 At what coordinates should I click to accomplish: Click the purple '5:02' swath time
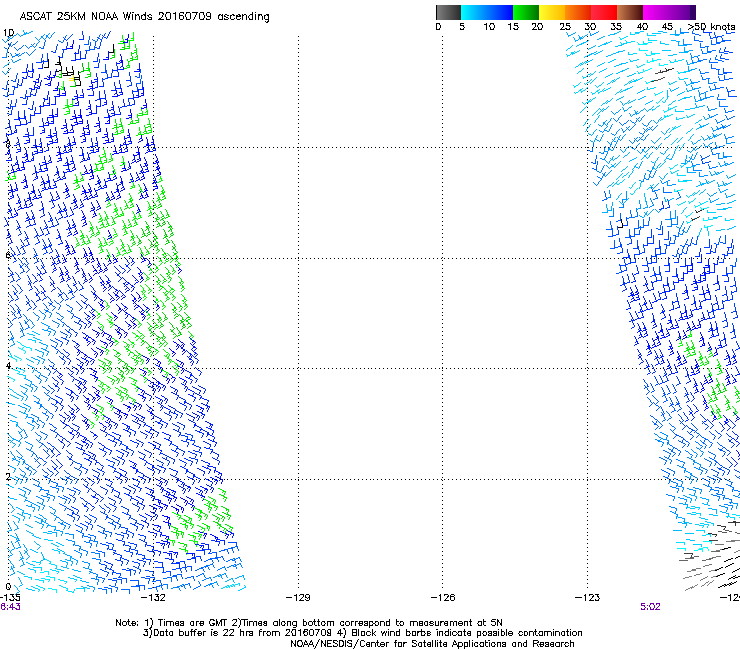650,607
